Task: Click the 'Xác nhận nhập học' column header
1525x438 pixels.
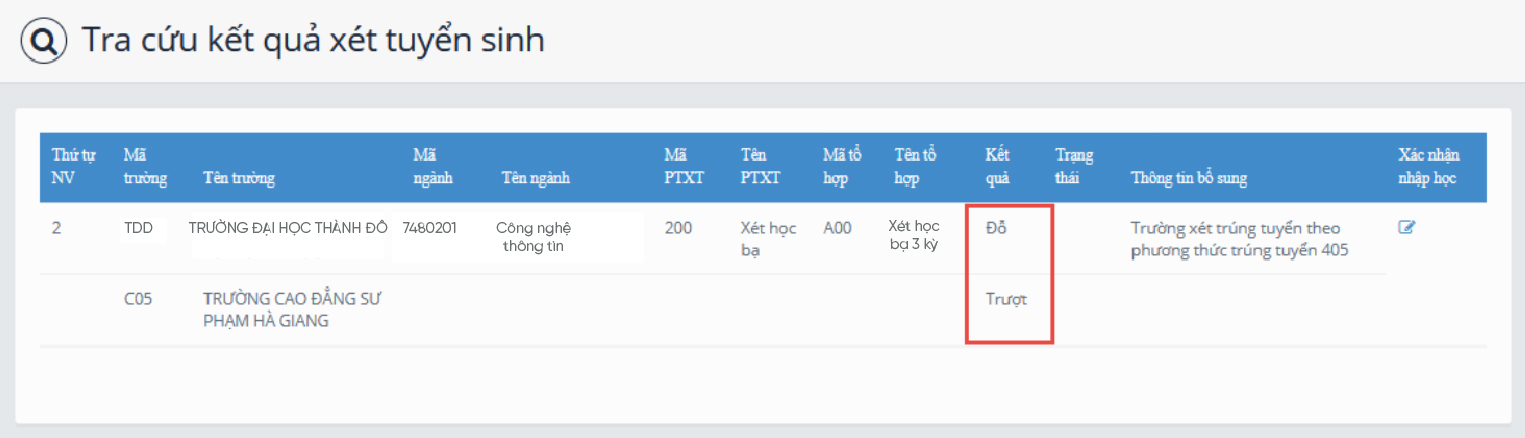Action: [1429, 167]
